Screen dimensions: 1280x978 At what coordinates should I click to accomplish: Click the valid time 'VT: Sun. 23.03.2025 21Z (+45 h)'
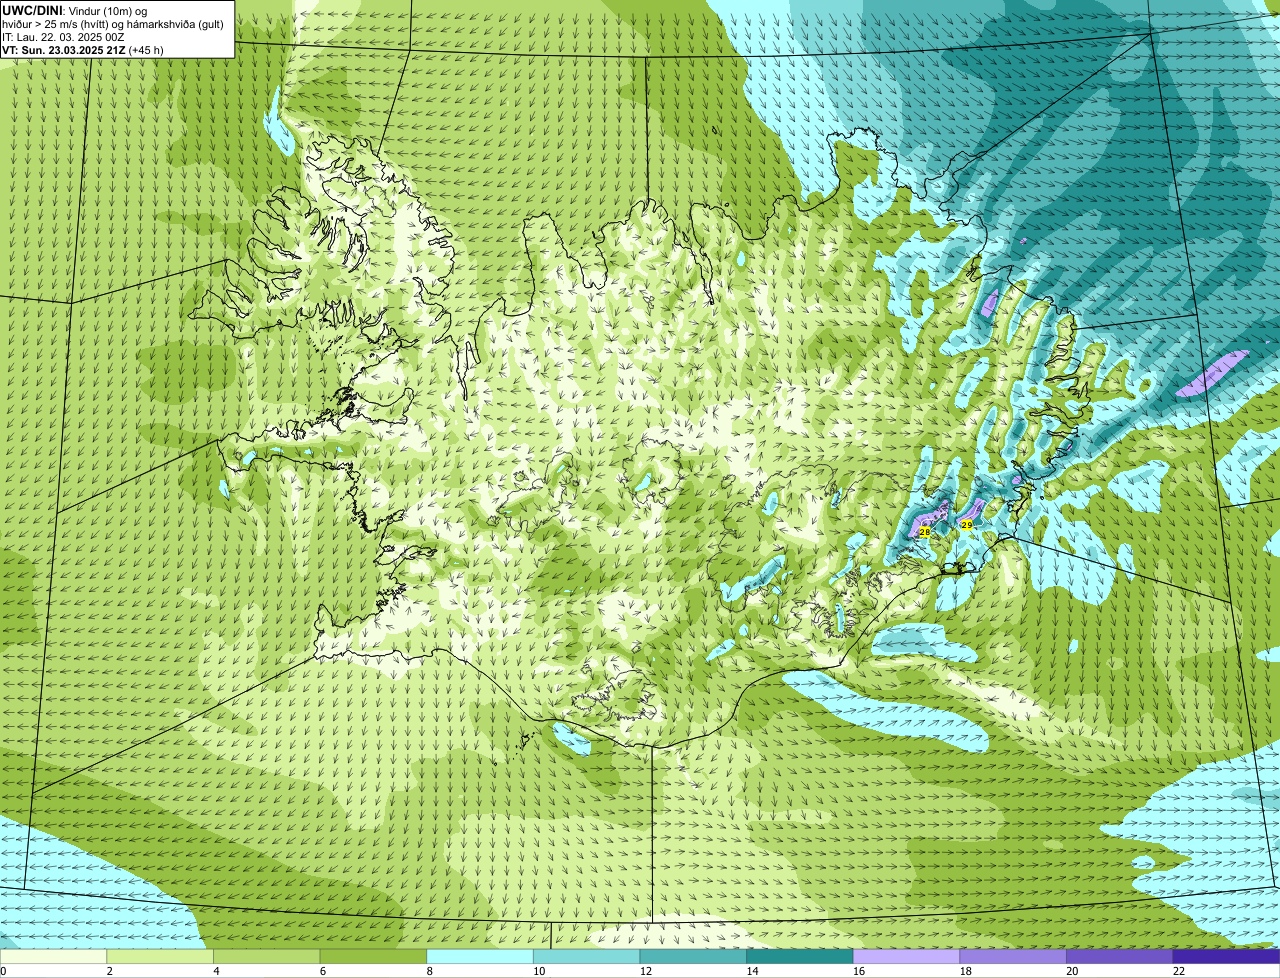(83, 50)
